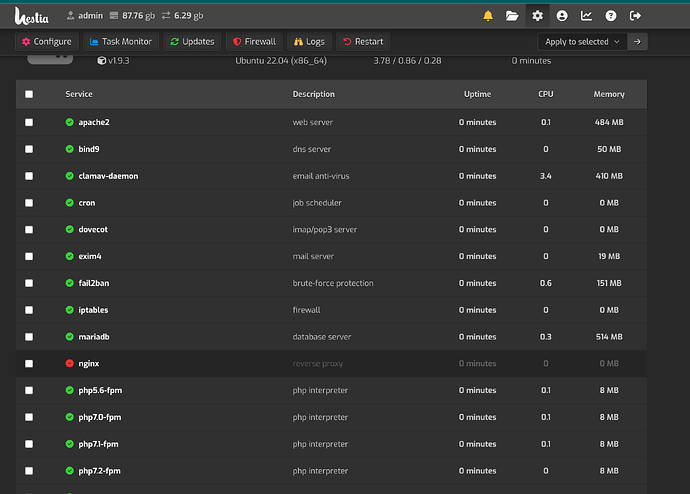Check the bind9 service checkbox
This screenshot has width=690, height=494.
(29, 149)
